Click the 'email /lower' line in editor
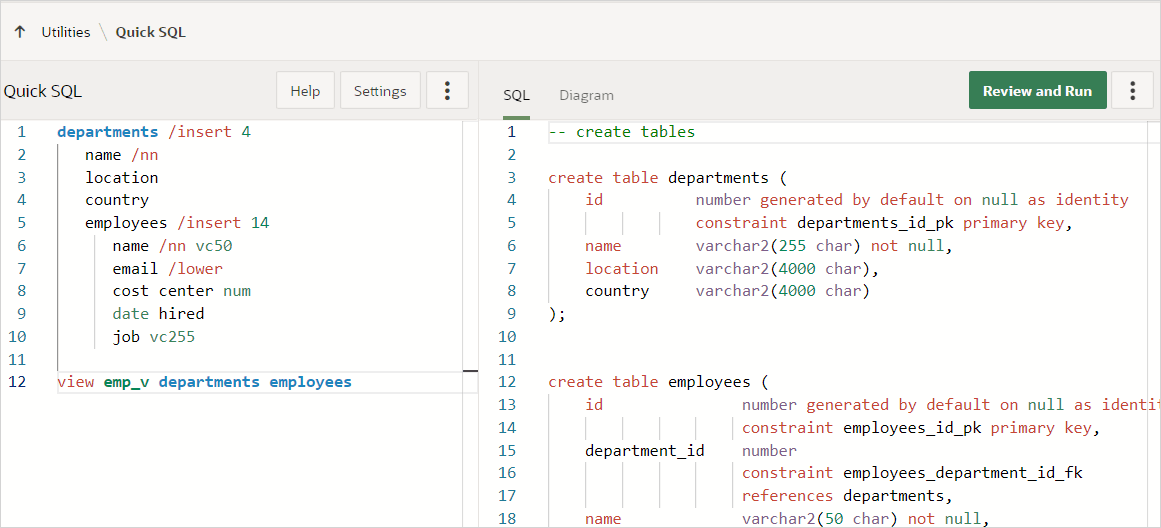 click(x=167, y=268)
